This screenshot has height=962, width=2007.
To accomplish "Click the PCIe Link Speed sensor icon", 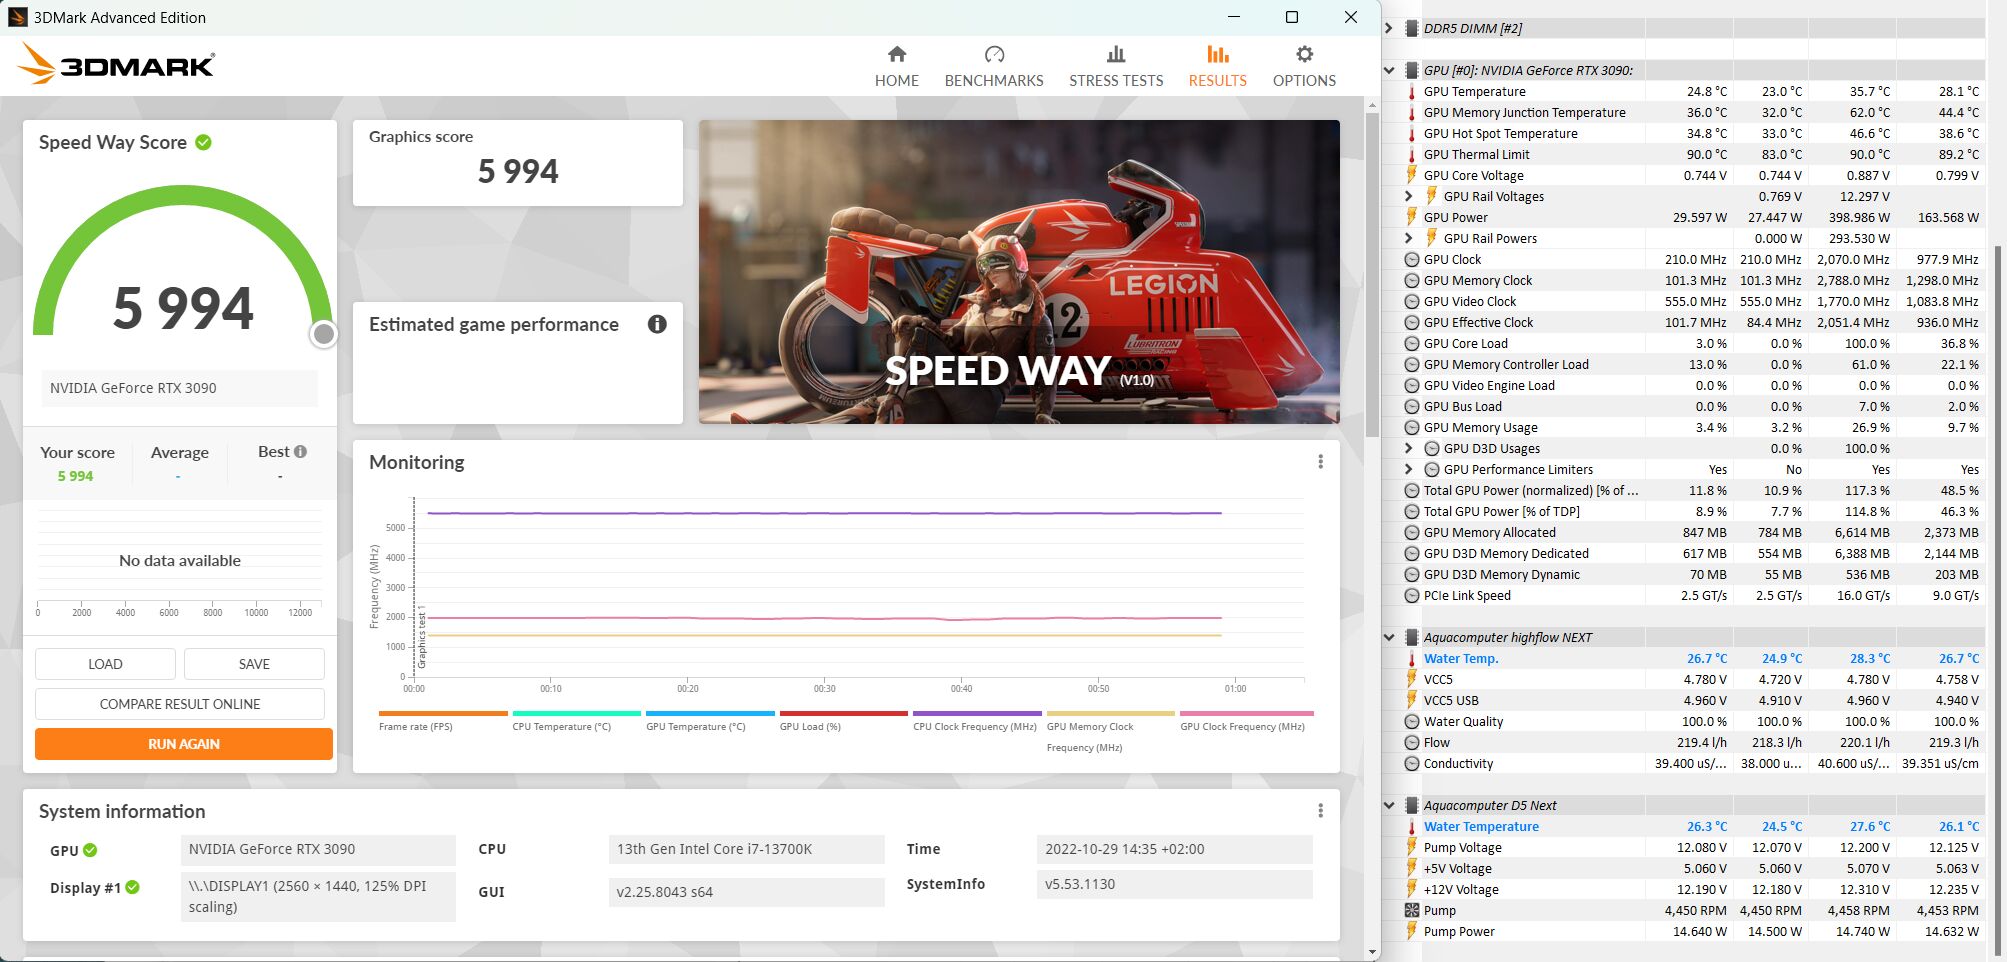I will pos(1412,595).
